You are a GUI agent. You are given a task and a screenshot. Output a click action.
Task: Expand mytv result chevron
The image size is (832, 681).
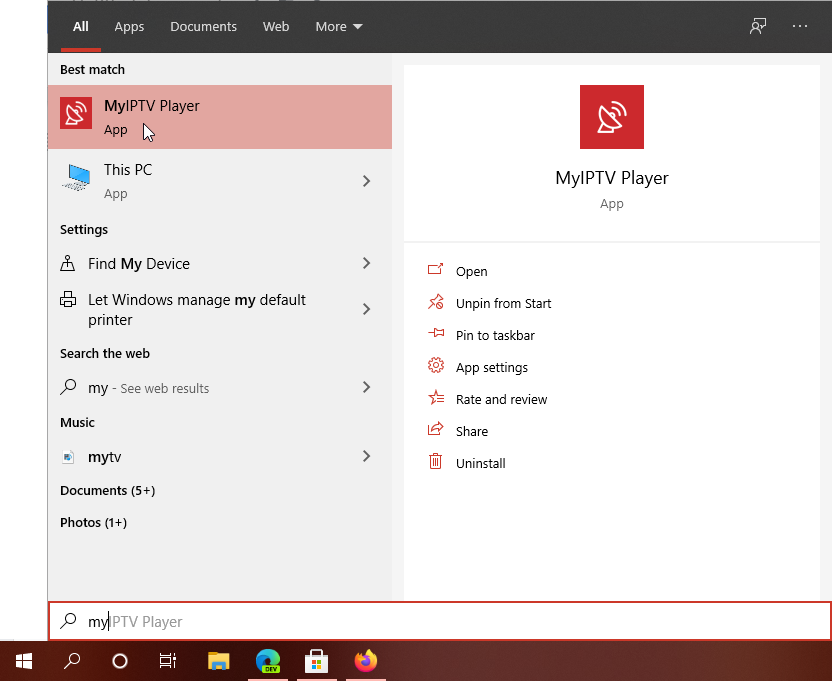(x=366, y=456)
